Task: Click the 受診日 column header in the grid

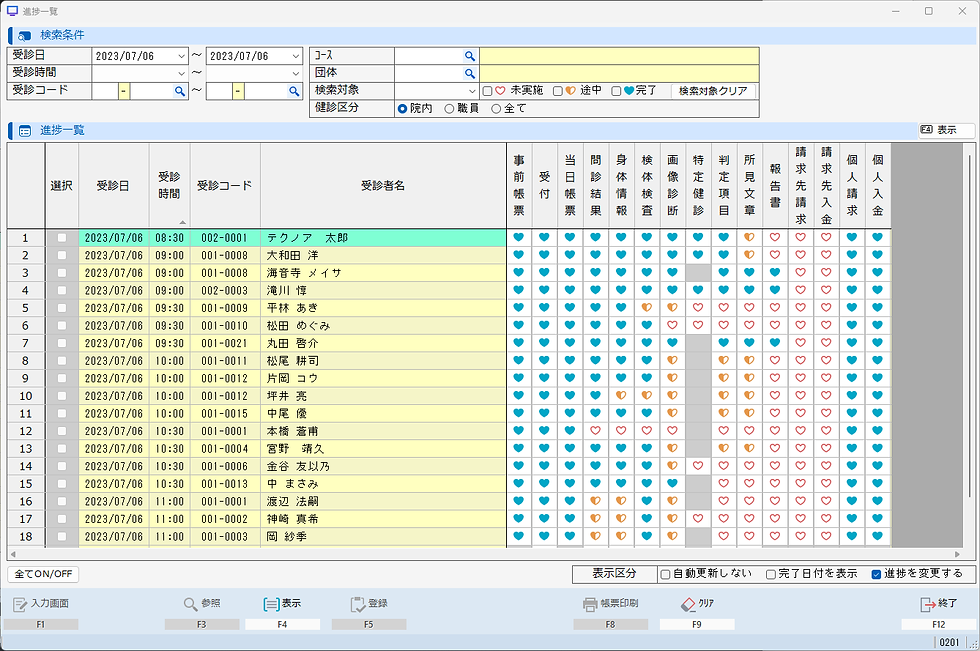Action: click(114, 186)
